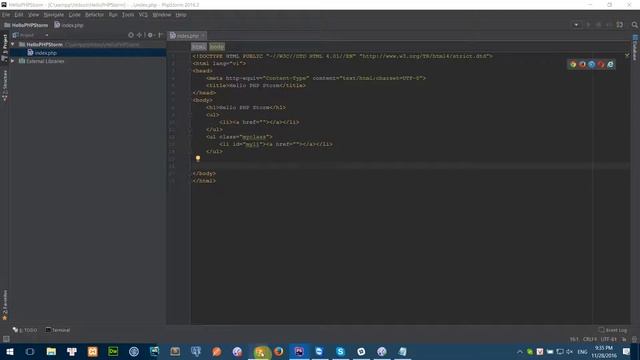Viewport: 640px width, 360px height.
Task: Open the File menu
Action: tap(6, 15)
